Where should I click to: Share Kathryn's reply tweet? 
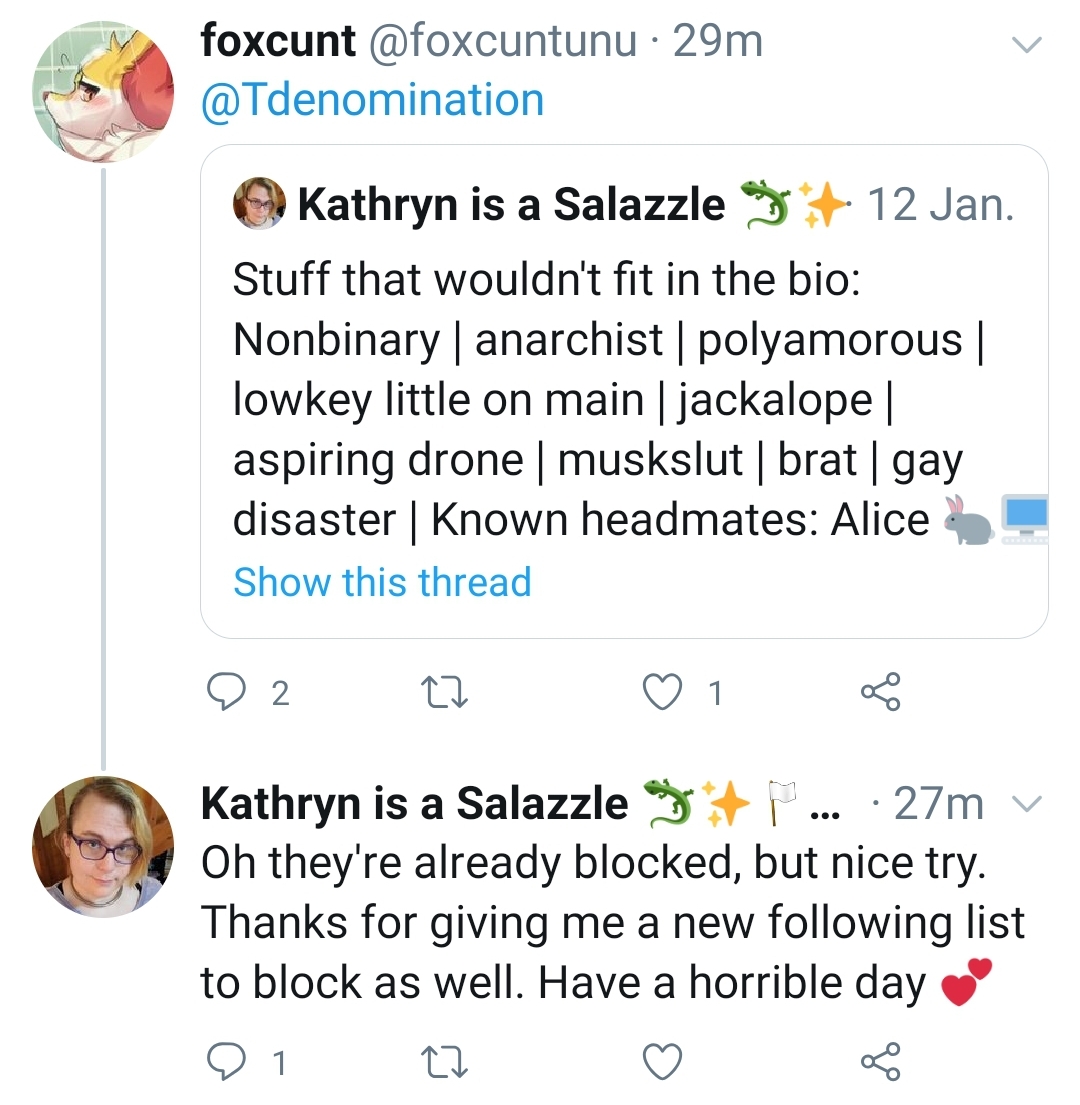881,1061
